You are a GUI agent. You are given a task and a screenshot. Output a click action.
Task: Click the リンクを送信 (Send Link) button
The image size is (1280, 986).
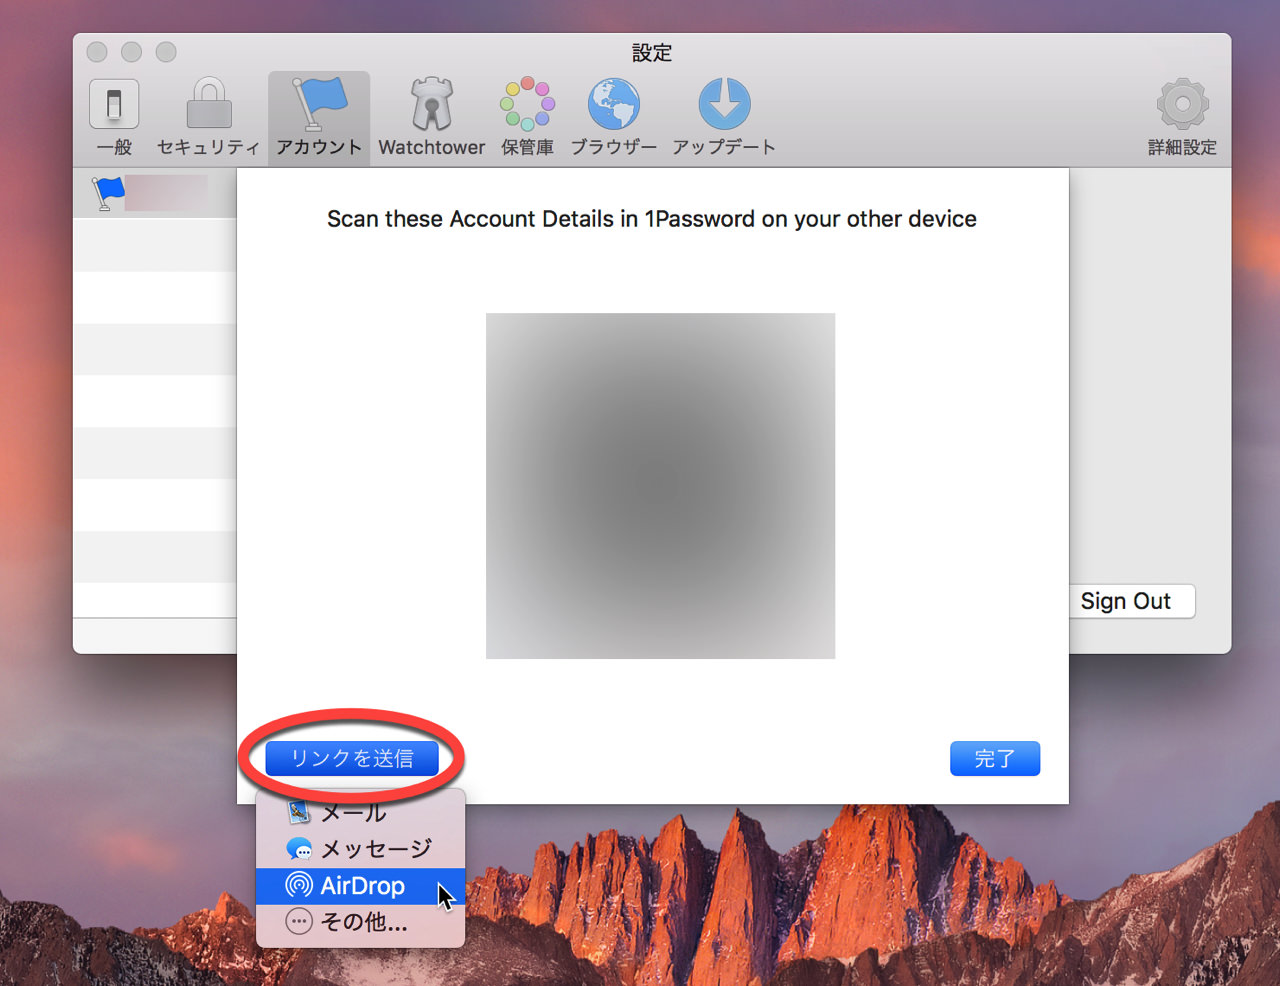click(352, 758)
